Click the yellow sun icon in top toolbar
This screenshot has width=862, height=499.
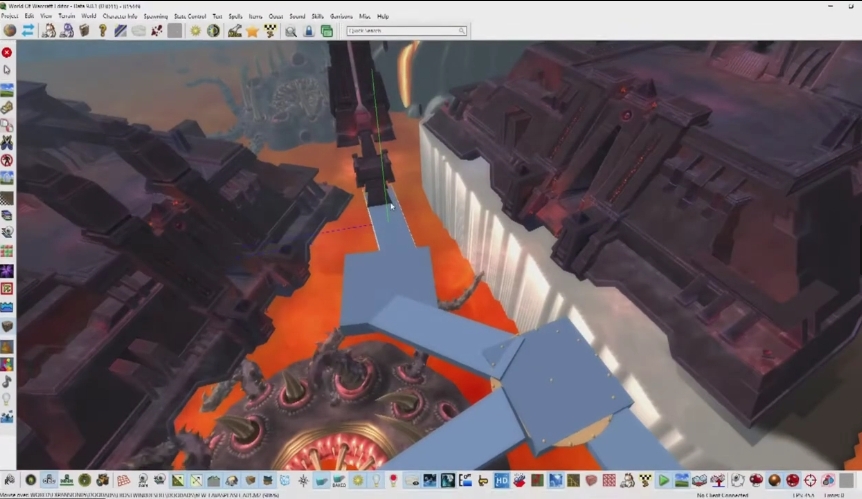click(x=195, y=31)
